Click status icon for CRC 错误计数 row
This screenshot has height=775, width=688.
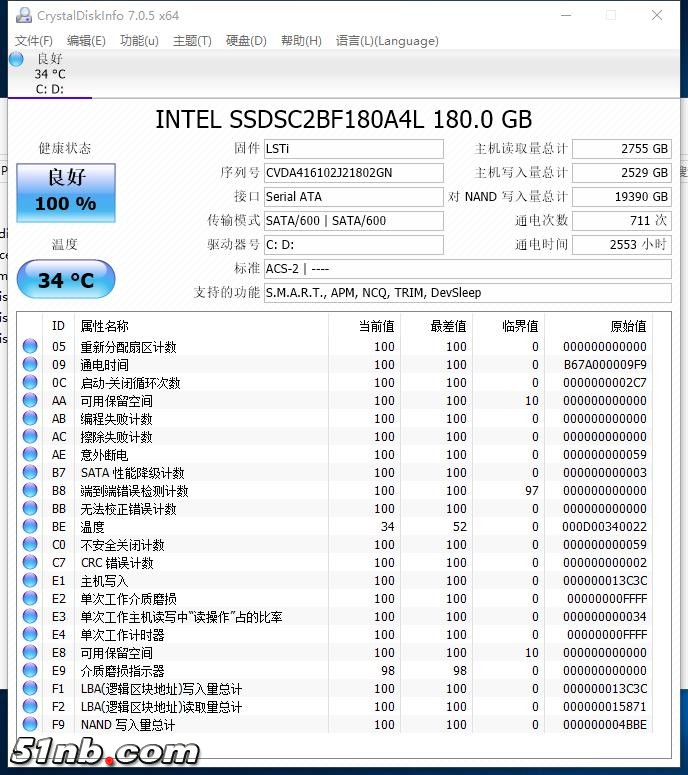(x=30, y=563)
